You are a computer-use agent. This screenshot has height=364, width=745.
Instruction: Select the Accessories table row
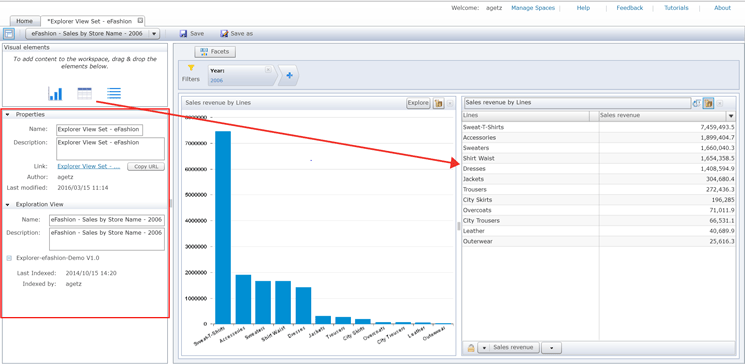coord(599,137)
